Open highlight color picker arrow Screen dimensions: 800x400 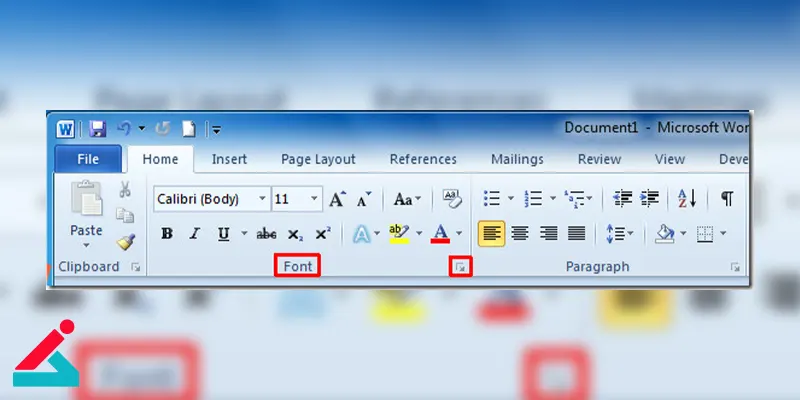(x=419, y=234)
